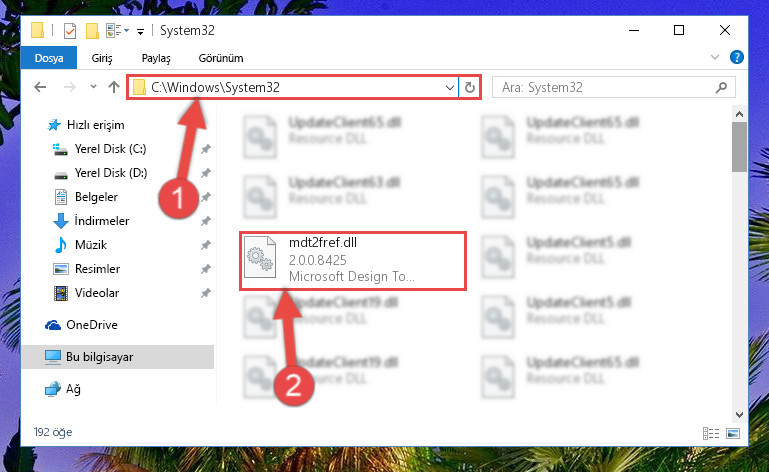
Task: Click the Properties checkmark icon in title bar
Action: [70, 31]
